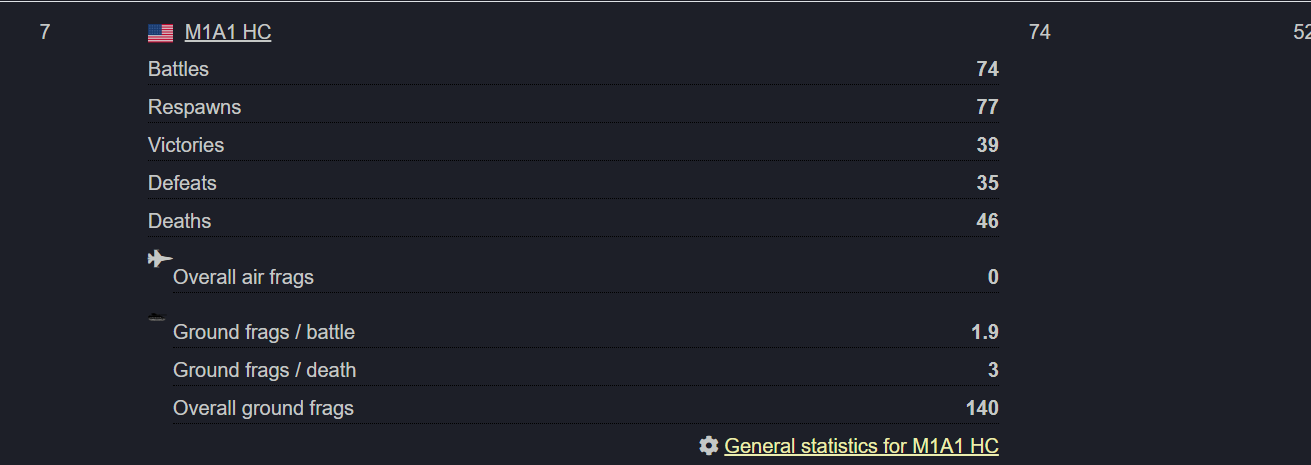The image size is (1311, 465).
Task: Click the row number 7 cell
Action: (x=44, y=32)
